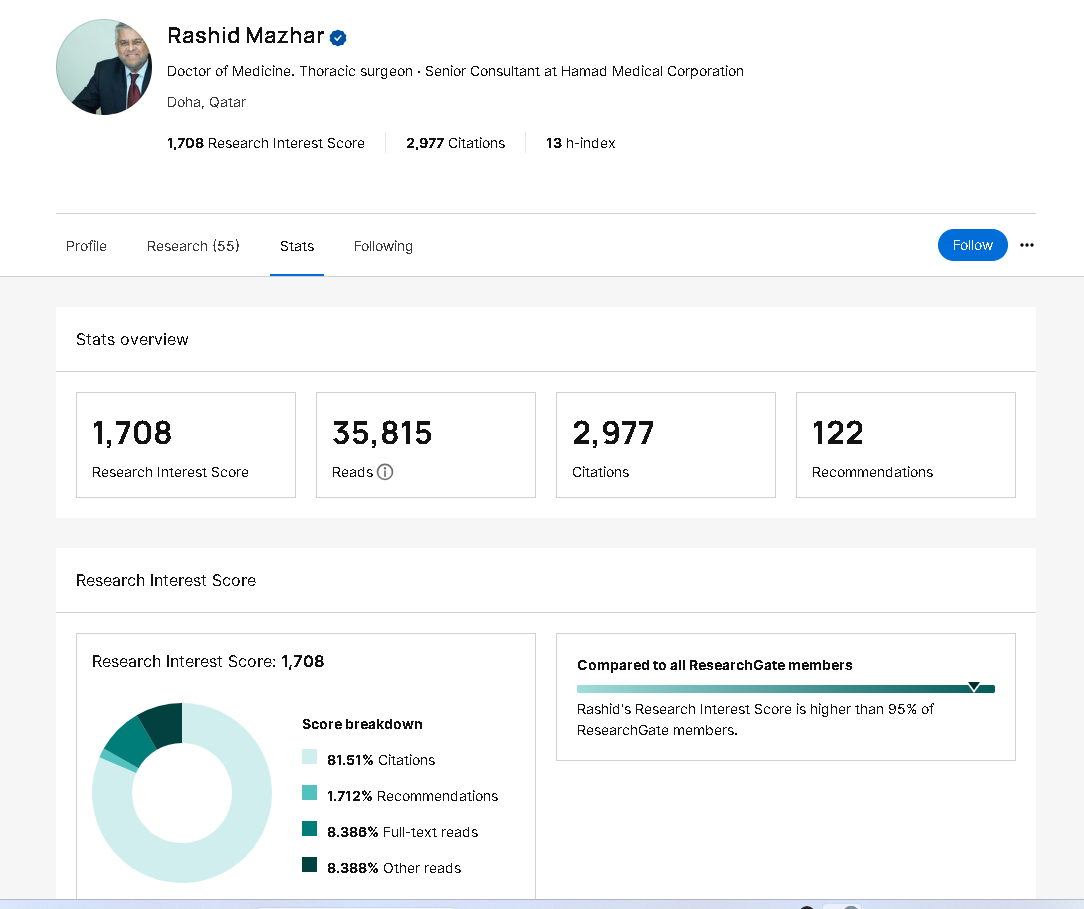Open the three-dot more options menu
The width and height of the screenshot is (1084, 909).
point(1027,245)
